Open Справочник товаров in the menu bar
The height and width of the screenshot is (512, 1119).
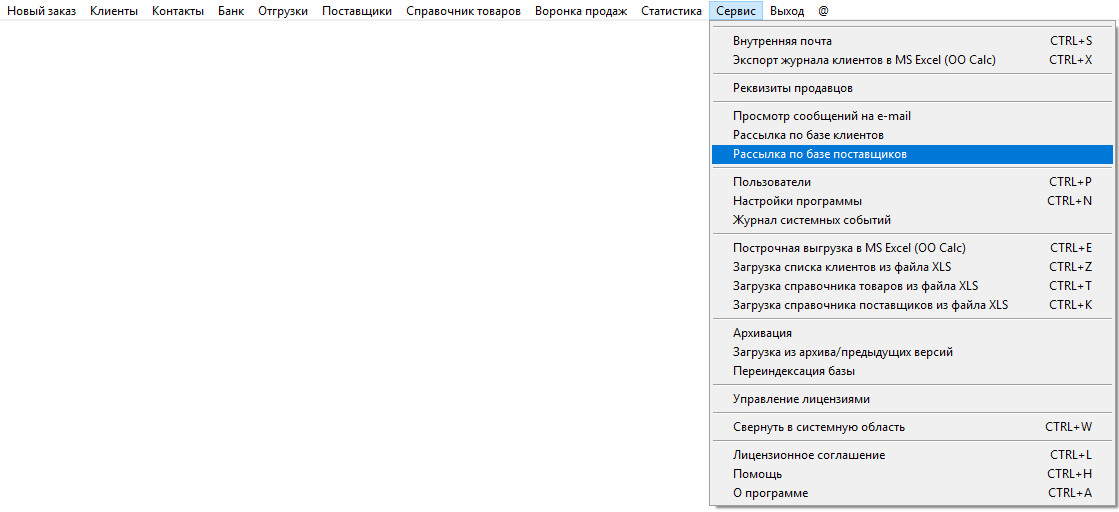click(x=463, y=11)
